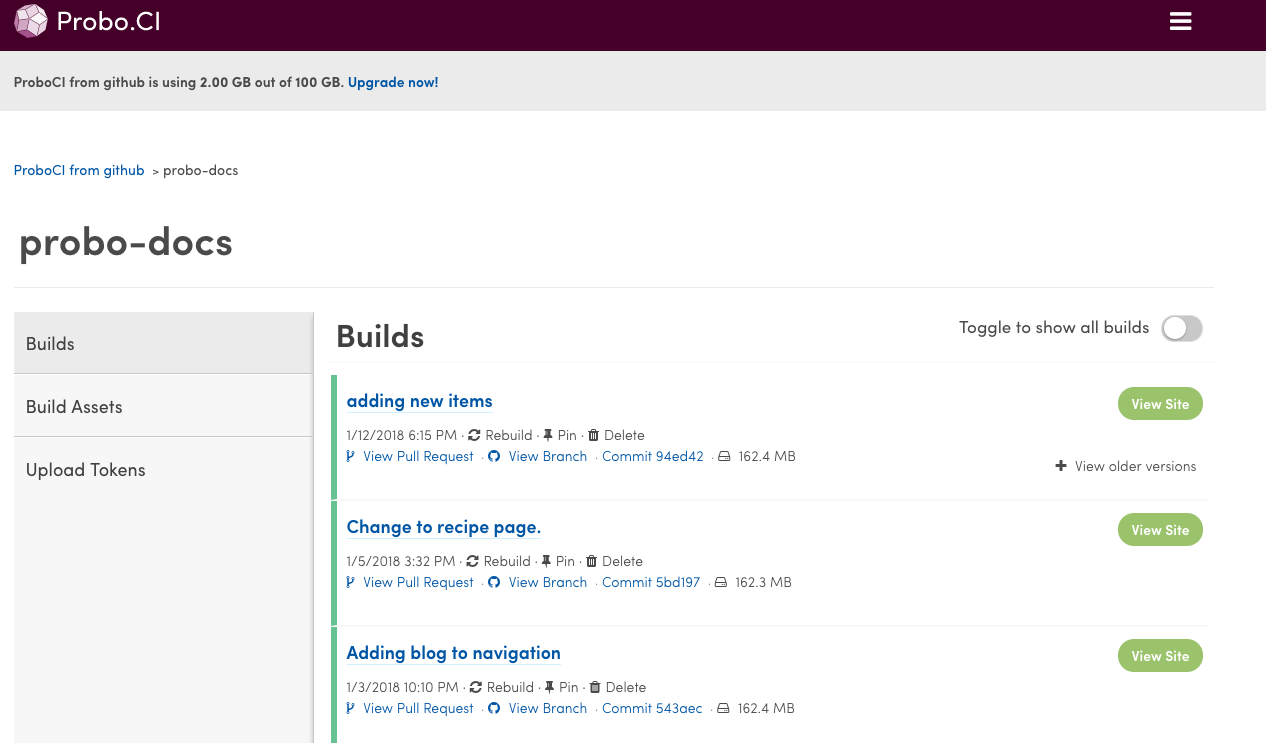Screen dimensions: 1266x743
Task: Expand "View older versions" plus icon
Action: click(x=1061, y=466)
